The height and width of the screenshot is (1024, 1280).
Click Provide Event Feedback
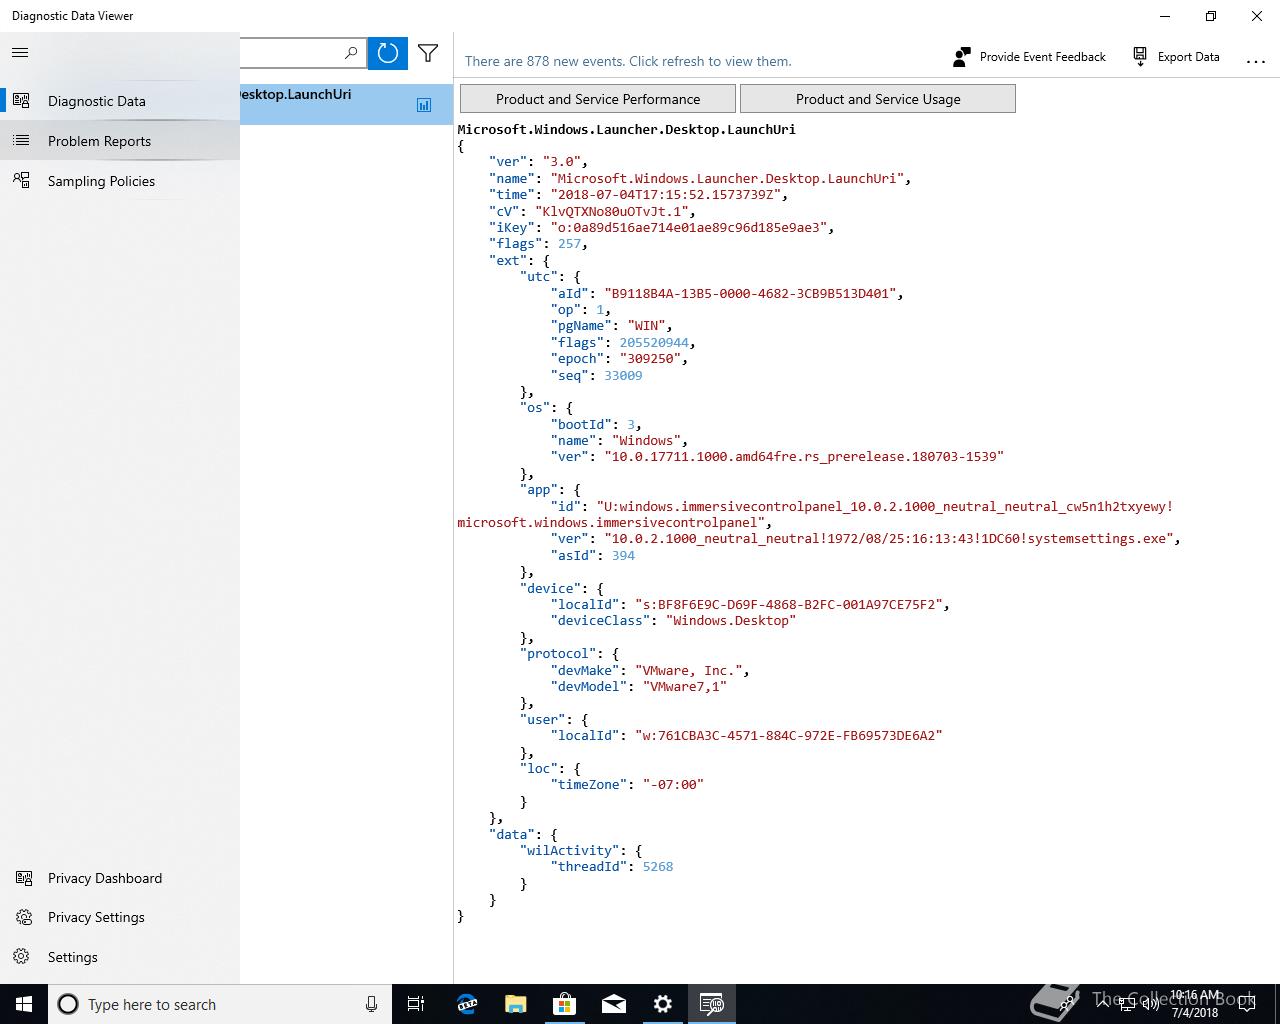coord(1030,57)
